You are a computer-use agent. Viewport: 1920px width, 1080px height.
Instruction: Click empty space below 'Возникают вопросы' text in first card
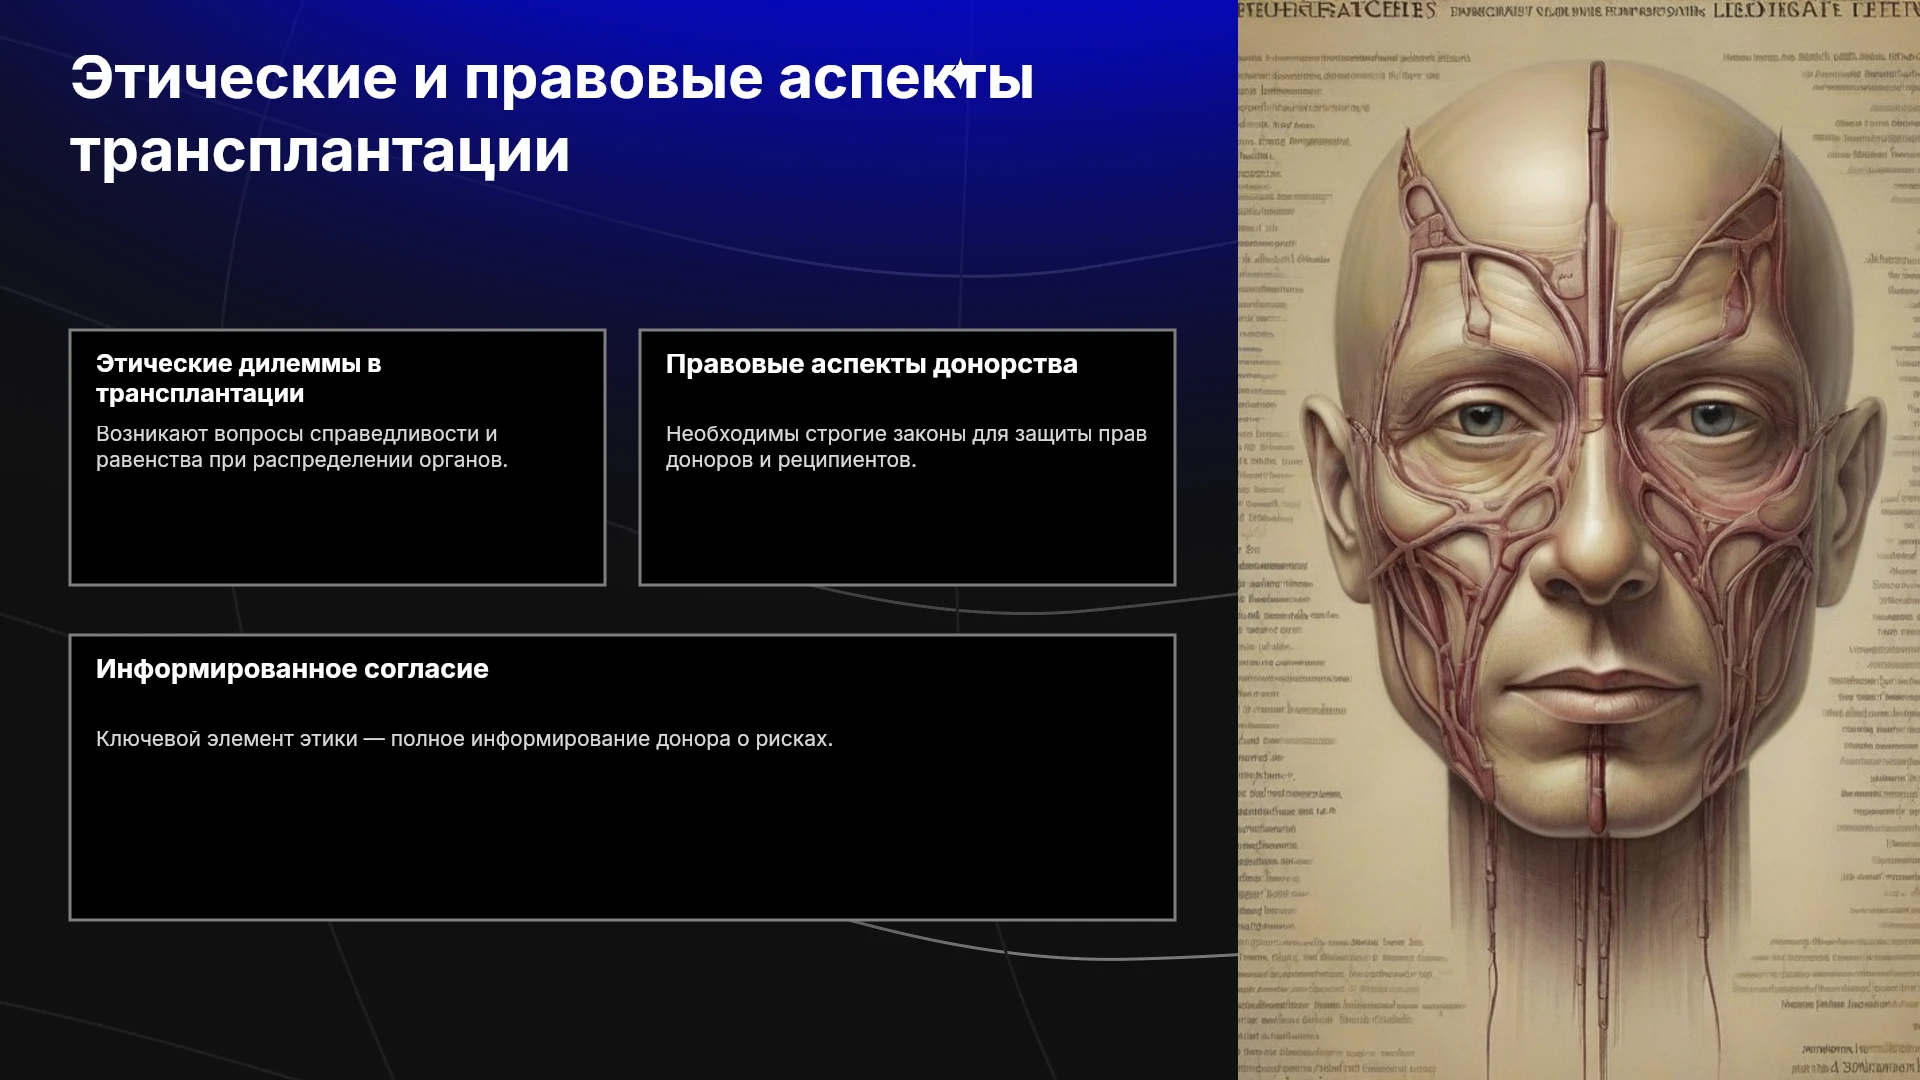coord(337,530)
